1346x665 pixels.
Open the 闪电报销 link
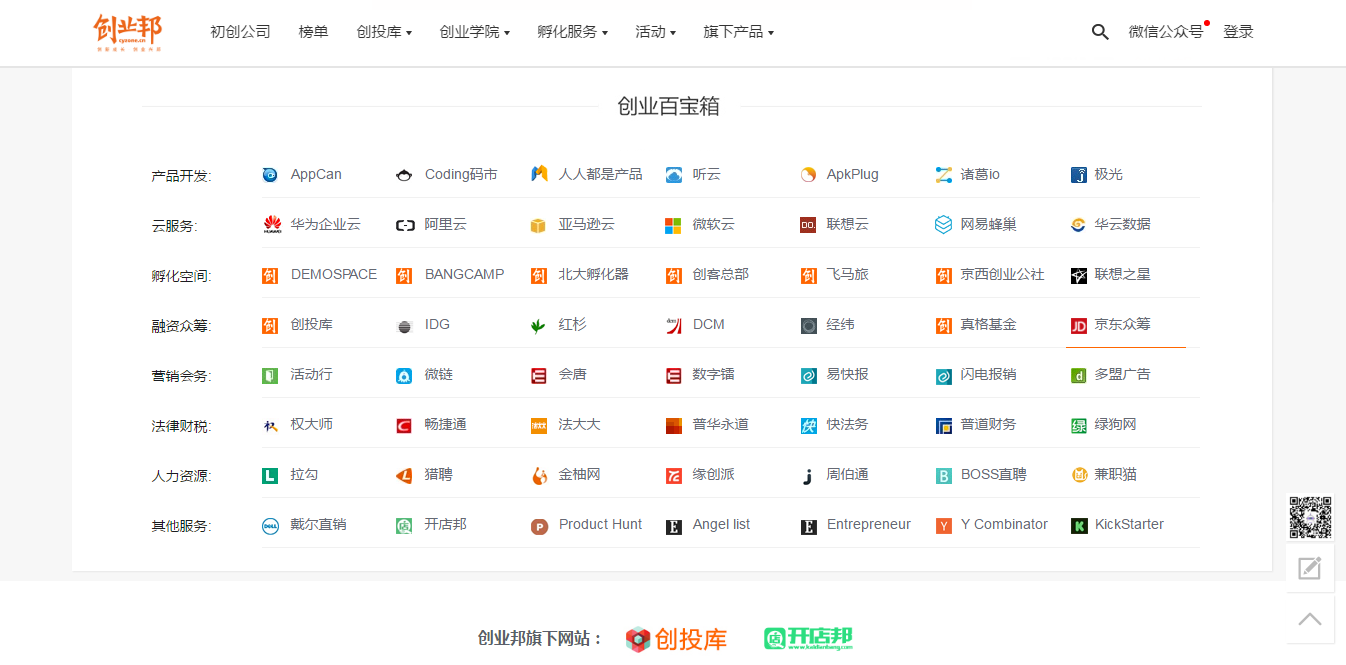click(x=988, y=374)
